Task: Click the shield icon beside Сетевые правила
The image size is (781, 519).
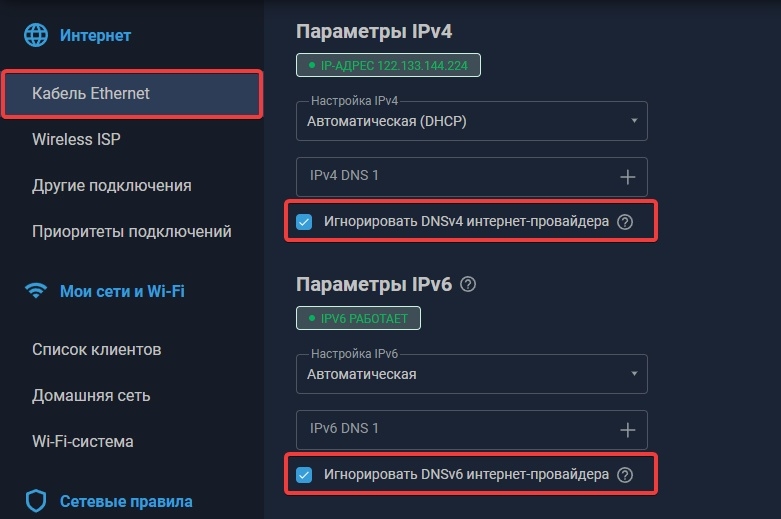Action: pyautogui.click(x=36, y=501)
